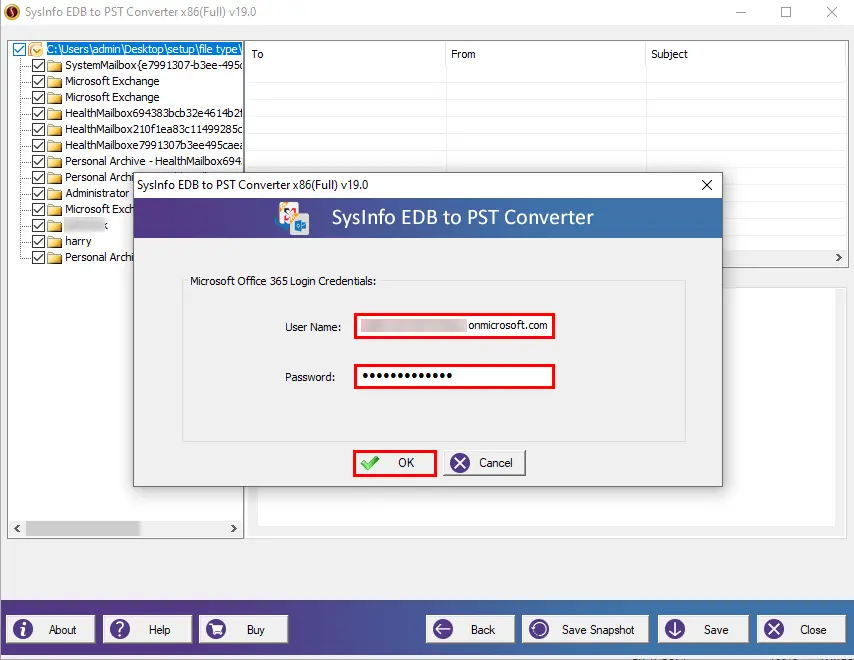
Task: Click the Close button in bottom bar
Action: [x=801, y=630]
